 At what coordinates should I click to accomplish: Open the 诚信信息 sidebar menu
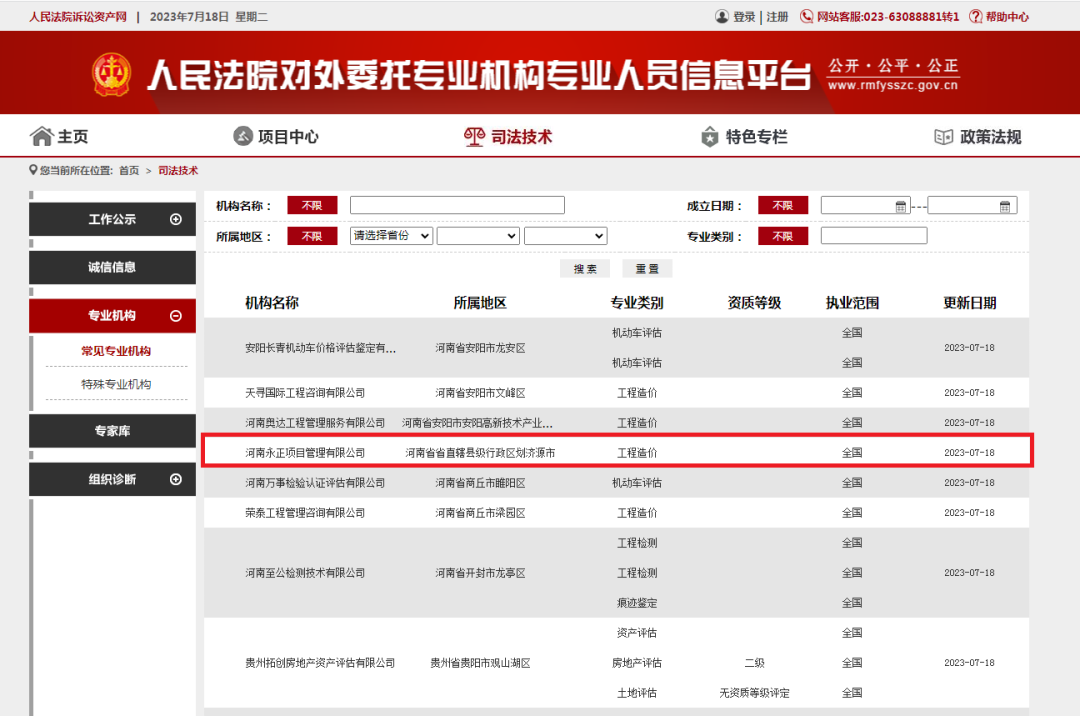pos(112,267)
